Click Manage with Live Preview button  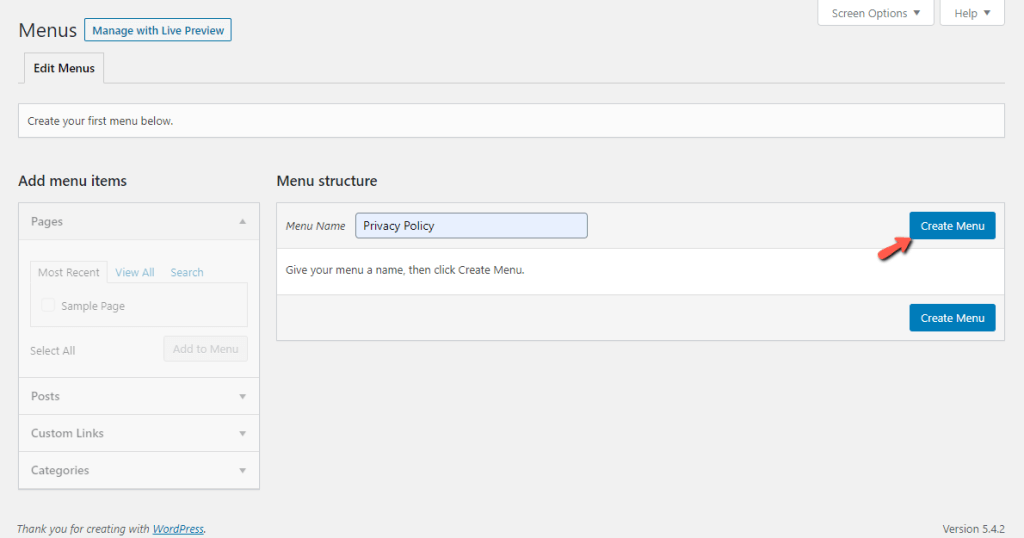click(x=157, y=30)
